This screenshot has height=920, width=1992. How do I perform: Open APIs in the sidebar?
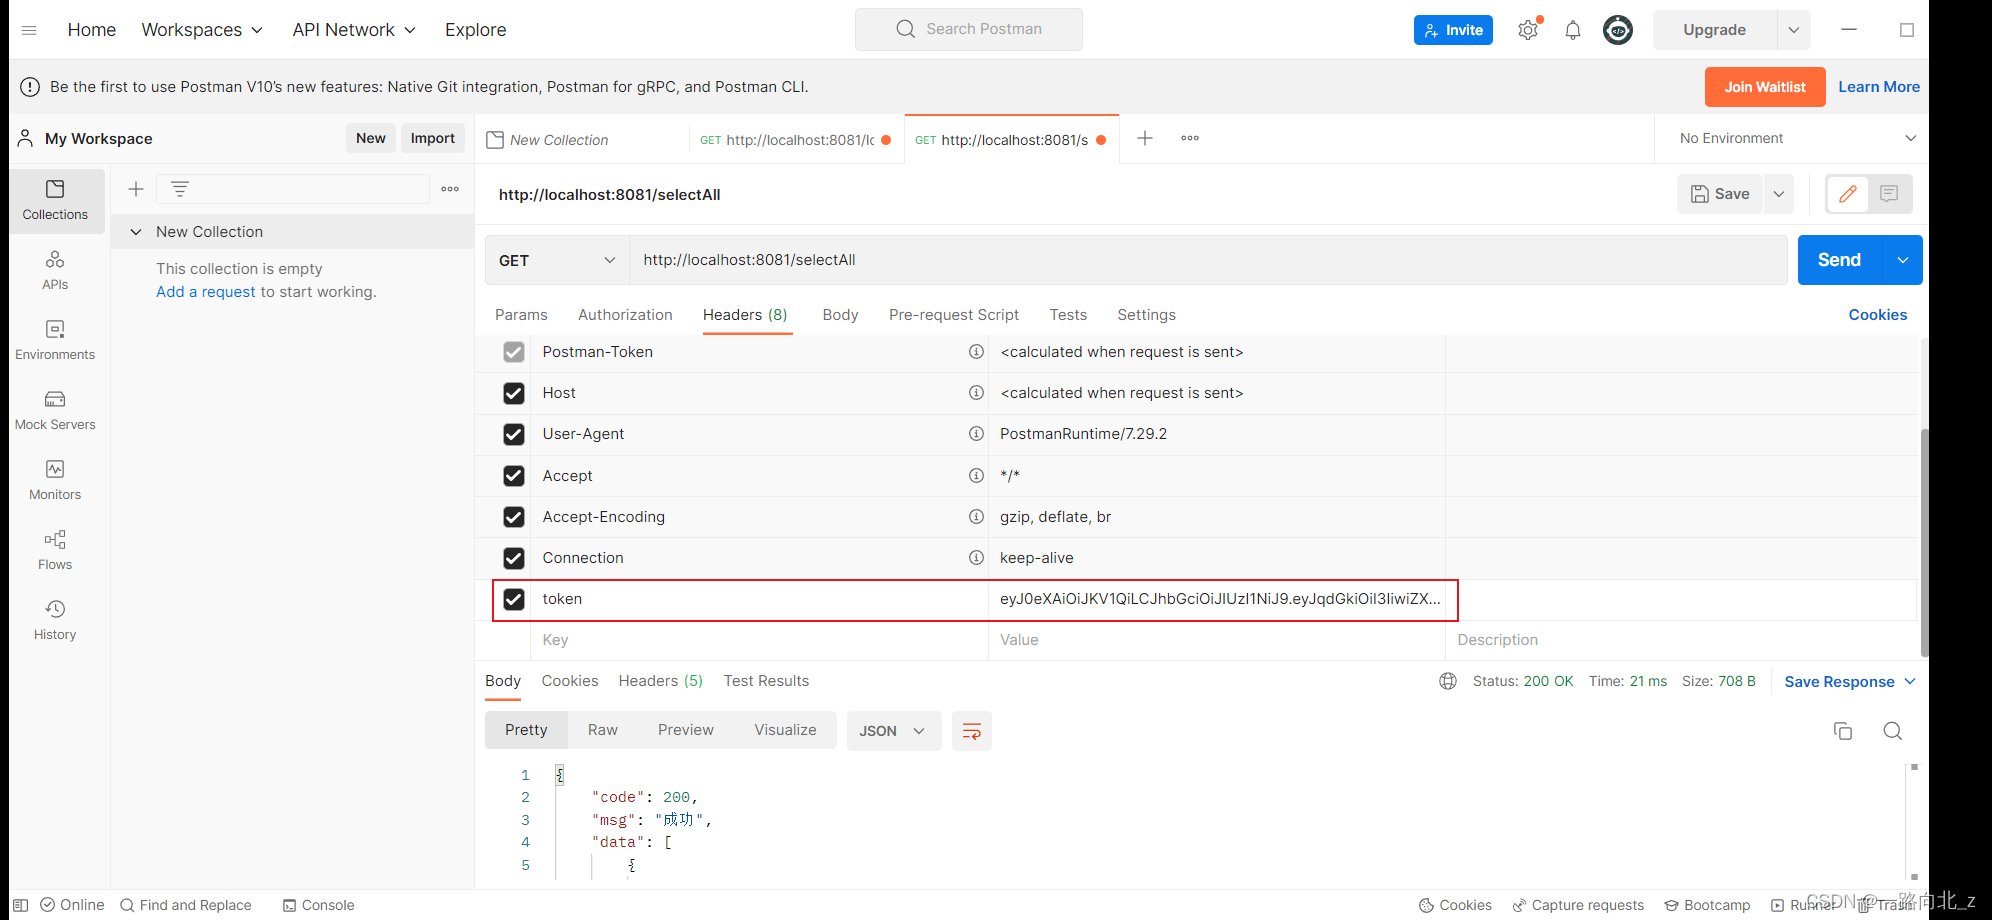(55, 271)
